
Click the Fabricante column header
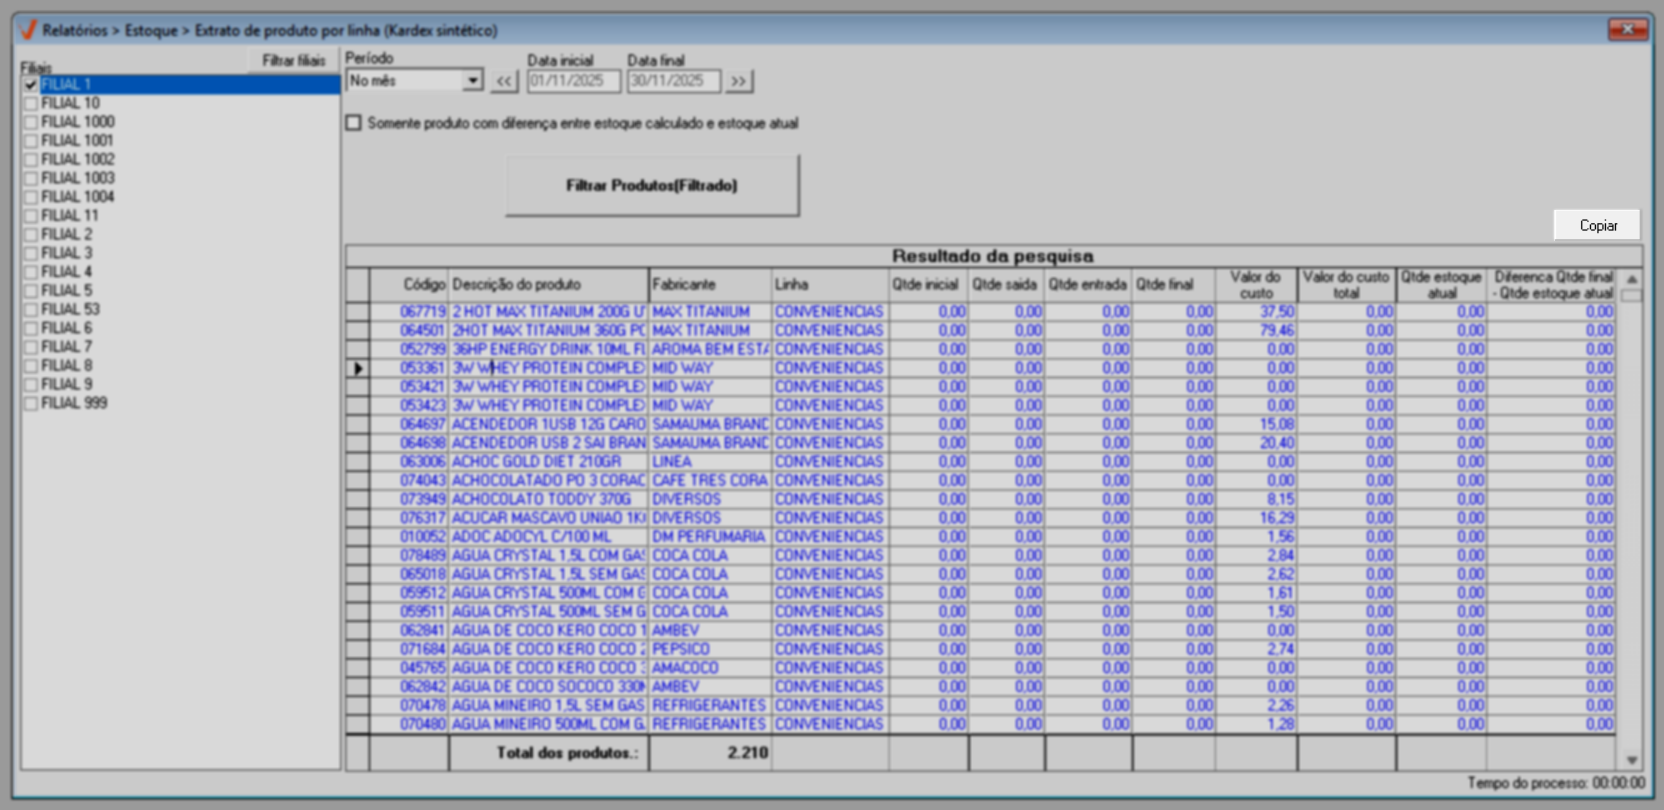point(708,285)
